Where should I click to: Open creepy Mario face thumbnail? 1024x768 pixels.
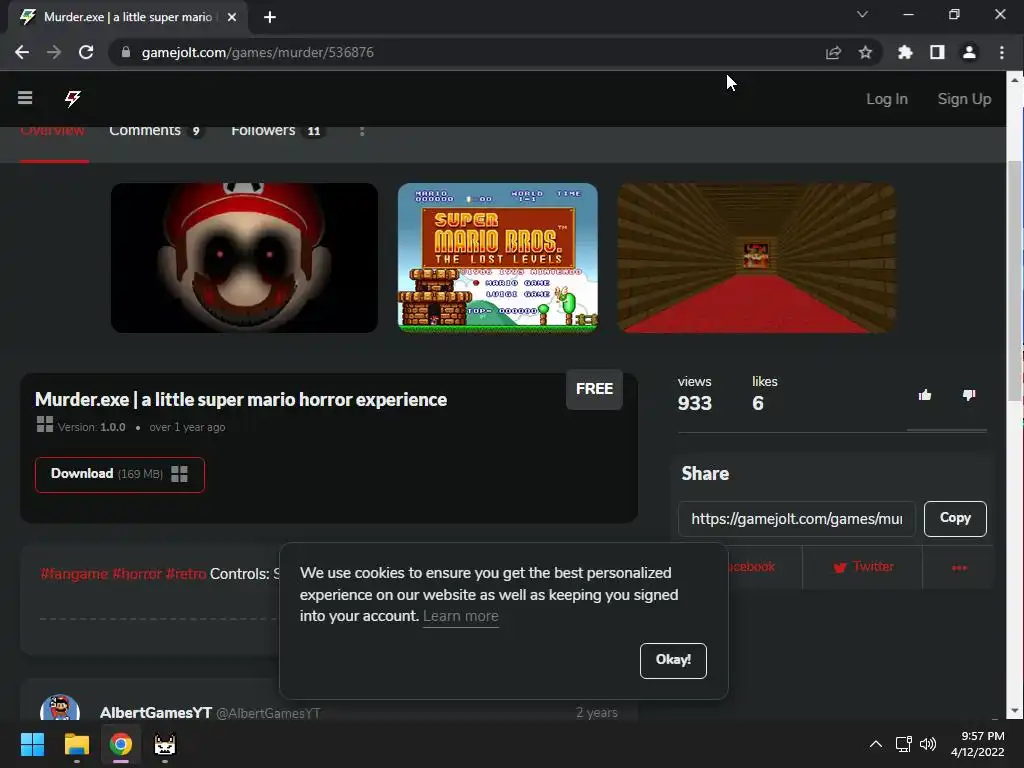[244, 258]
